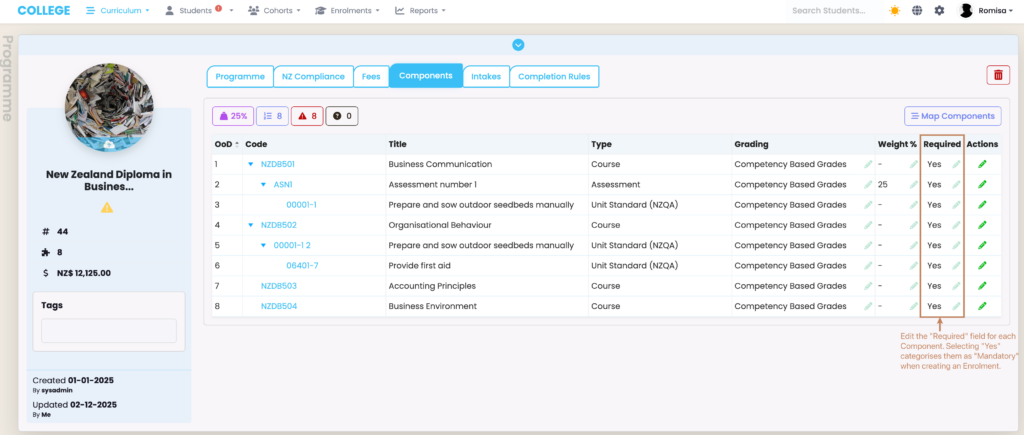Screen dimensions: 1024x435
Task: Edit weight pencil for Organisational Behaviour row
Action: pos(913,225)
